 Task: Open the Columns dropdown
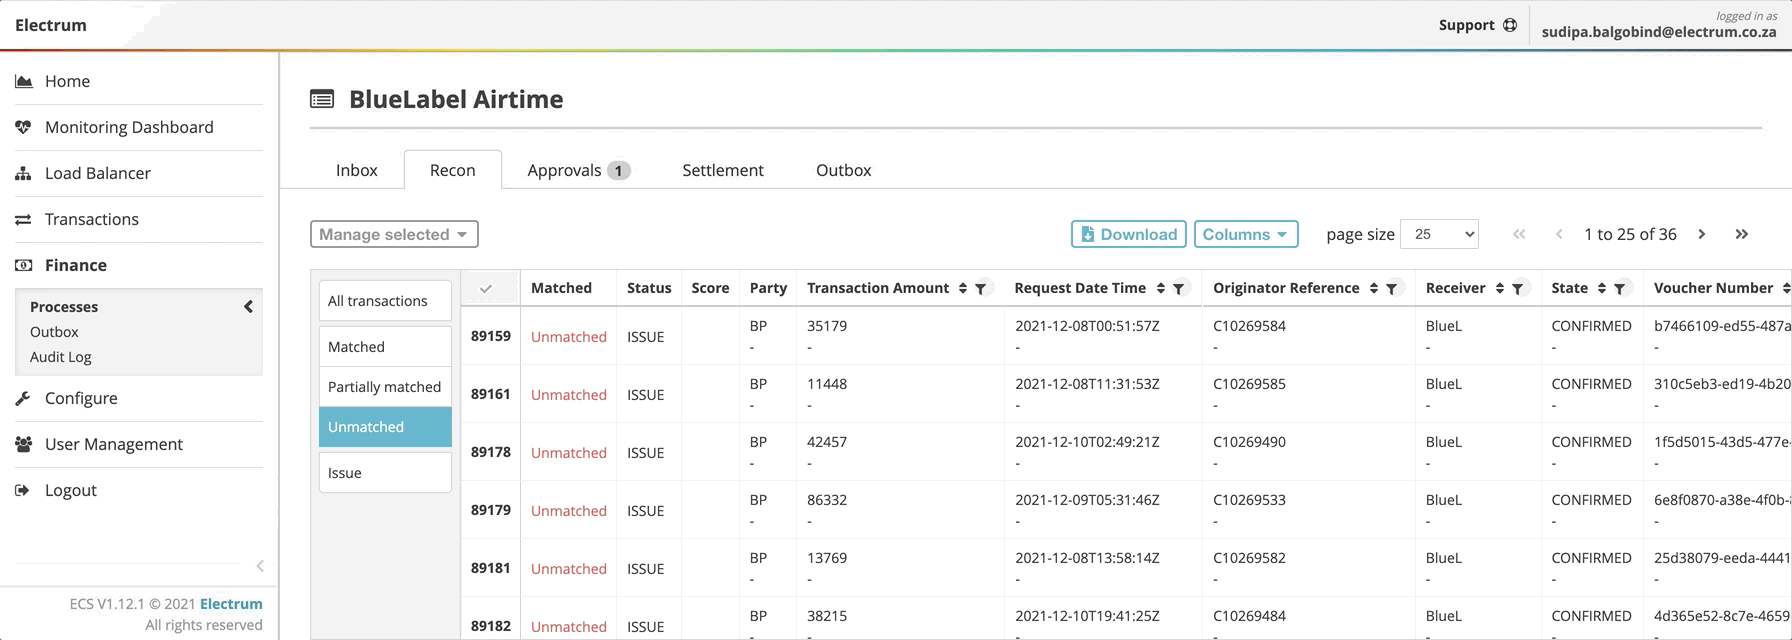[x=1245, y=234]
